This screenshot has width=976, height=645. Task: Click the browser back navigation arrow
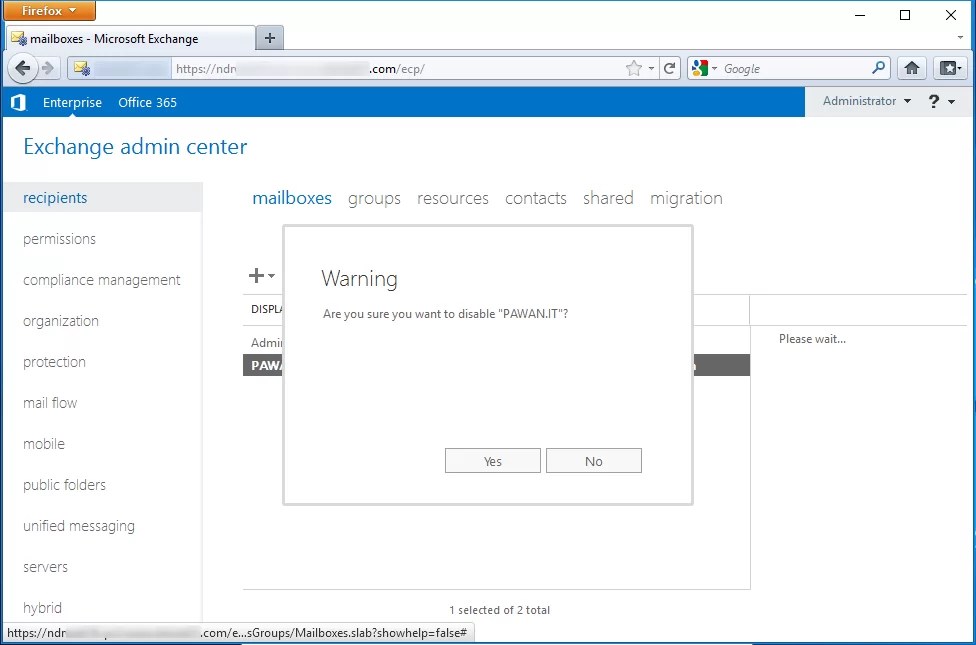[22, 68]
